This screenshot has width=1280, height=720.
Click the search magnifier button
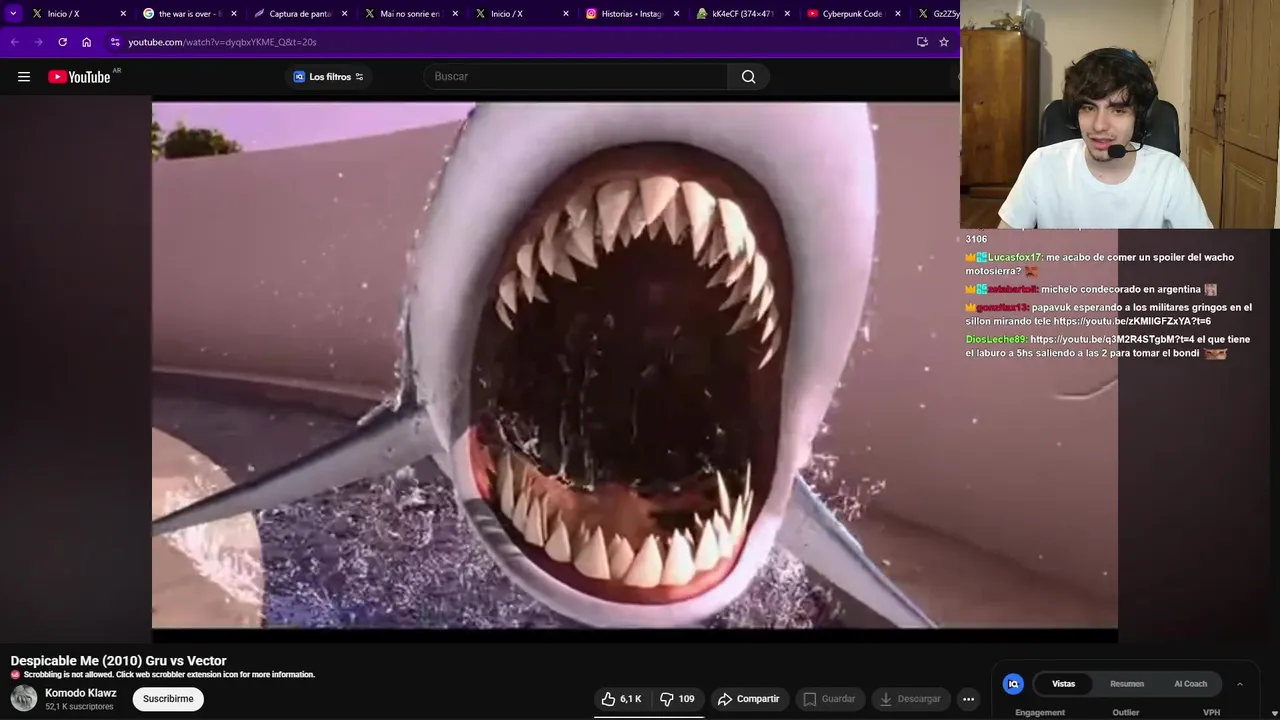(748, 77)
